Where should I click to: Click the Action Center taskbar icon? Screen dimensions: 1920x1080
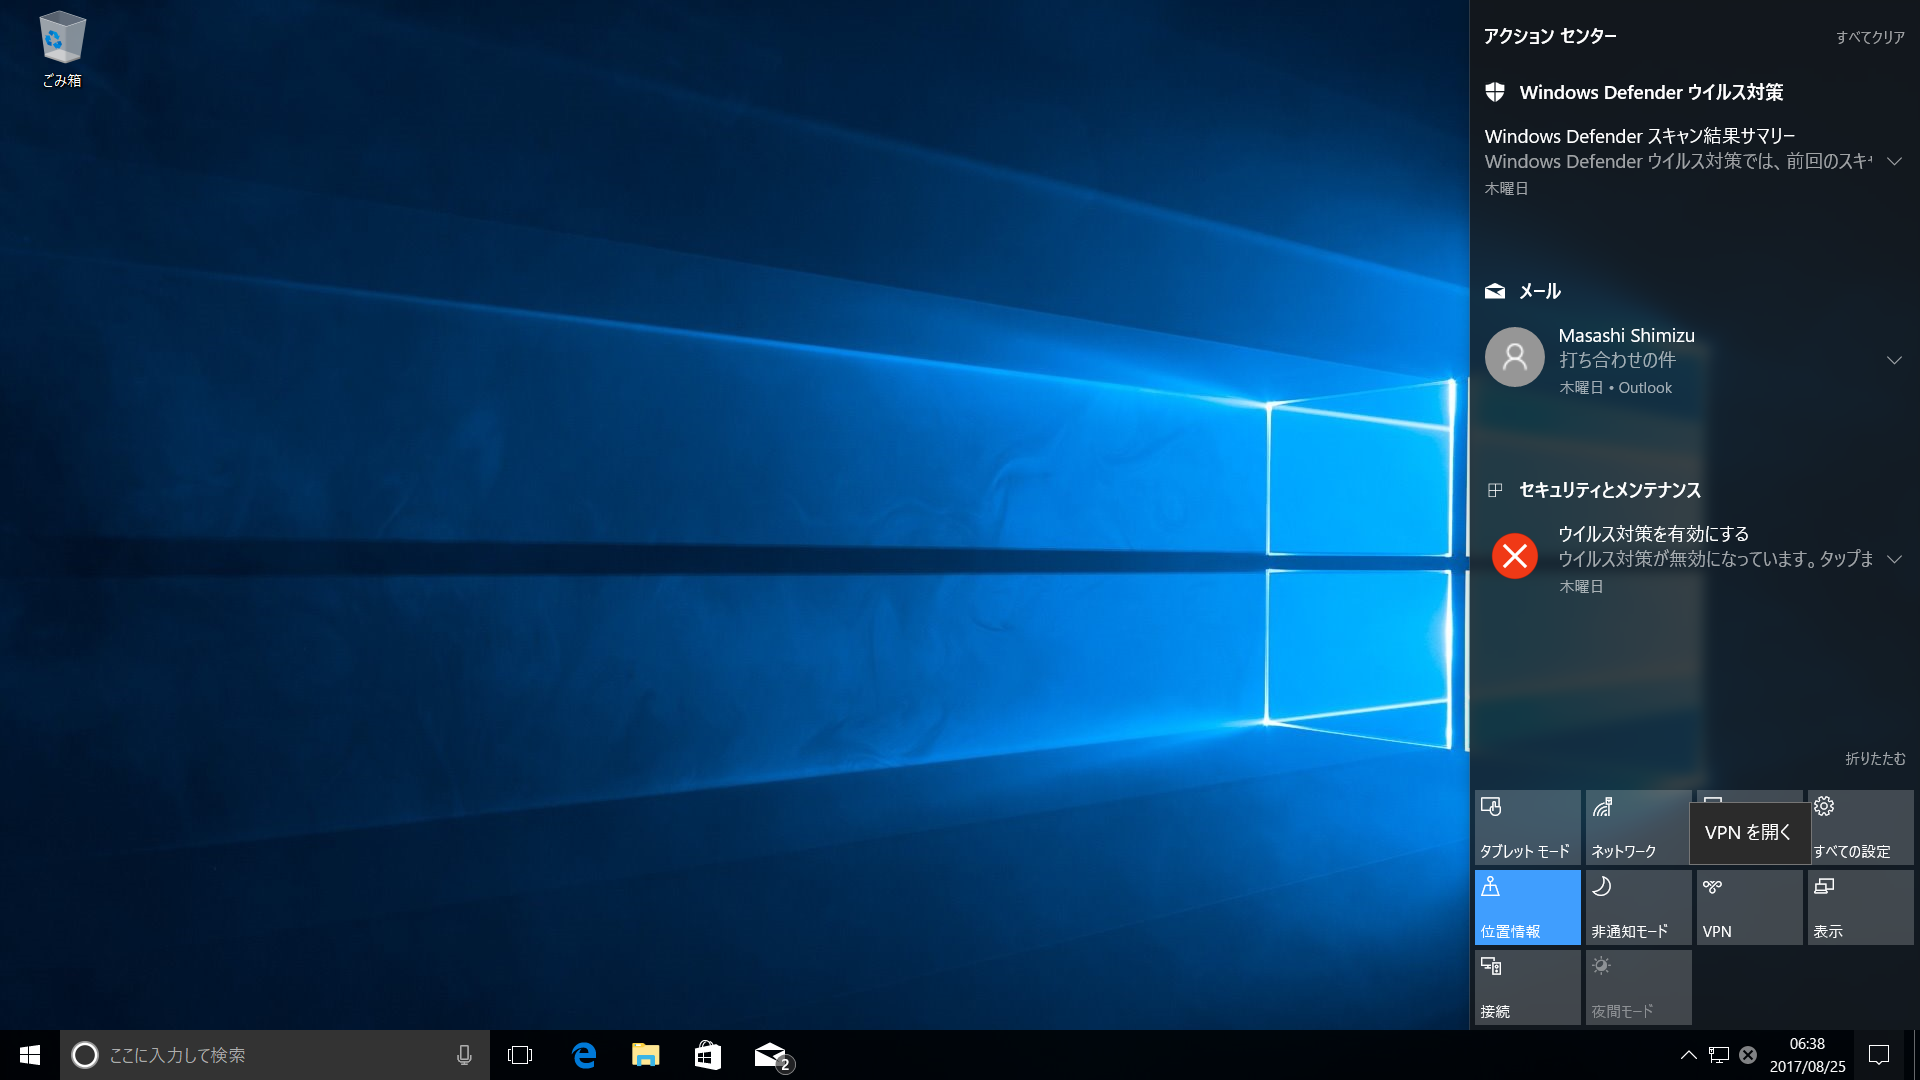tap(1879, 1055)
